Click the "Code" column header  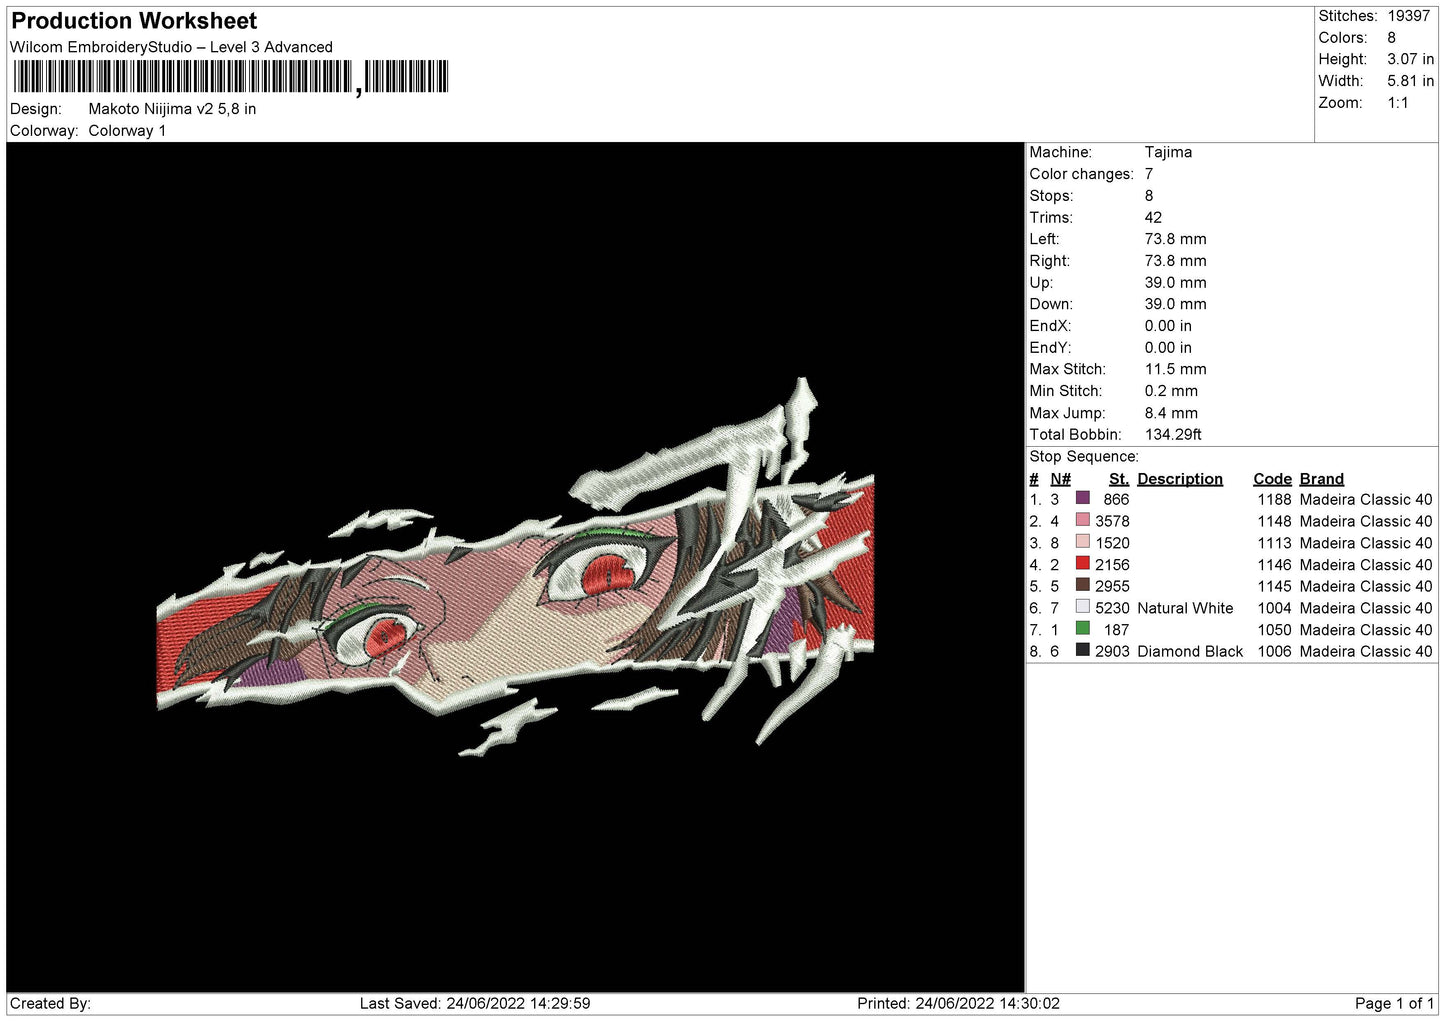1272,479
